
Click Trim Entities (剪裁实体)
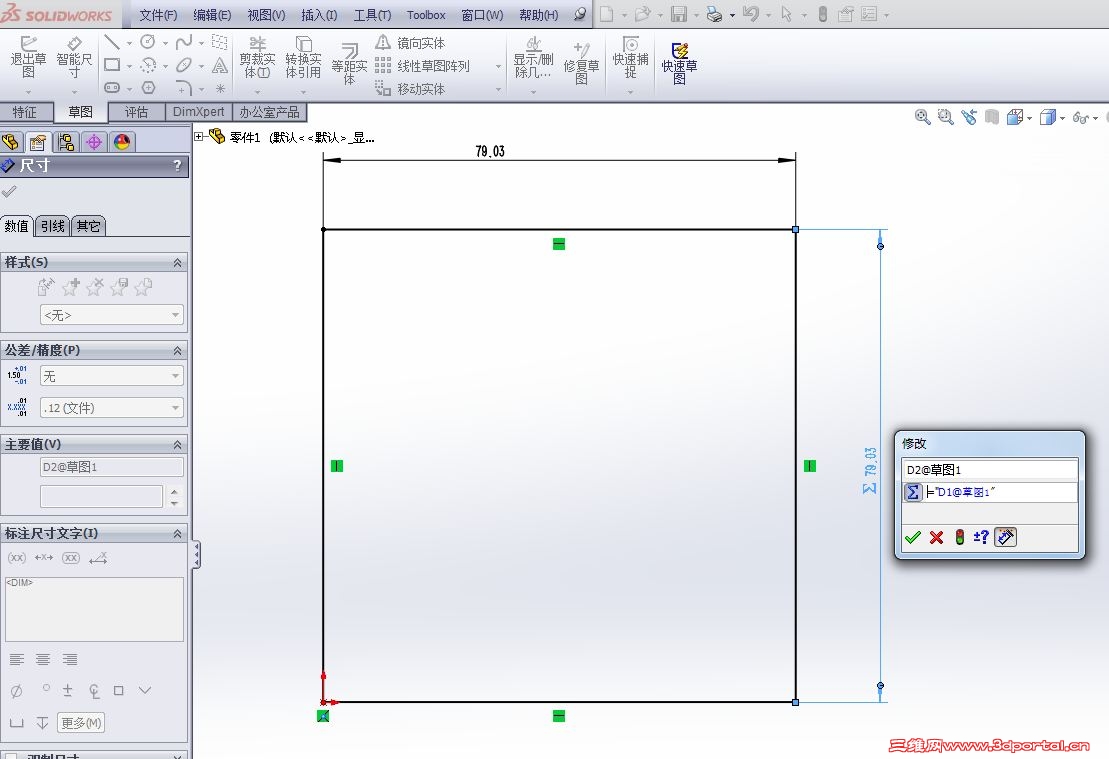(257, 57)
